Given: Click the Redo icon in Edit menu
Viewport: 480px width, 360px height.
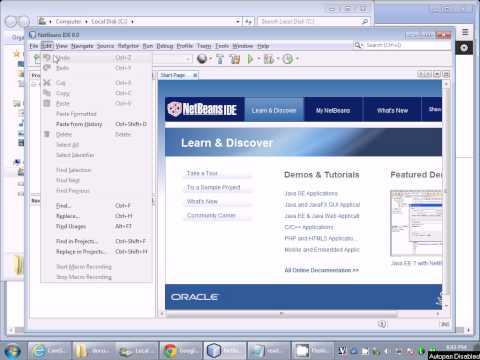Looking at the screenshot, I should (x=47, y=68).
